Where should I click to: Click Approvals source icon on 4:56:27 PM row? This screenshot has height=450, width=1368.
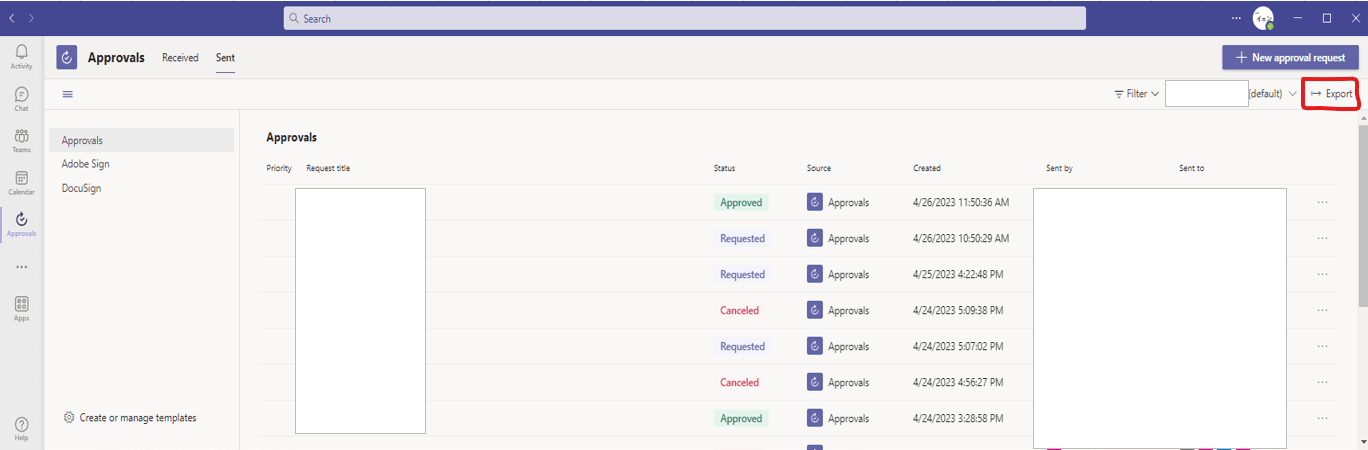coord(815,382)
